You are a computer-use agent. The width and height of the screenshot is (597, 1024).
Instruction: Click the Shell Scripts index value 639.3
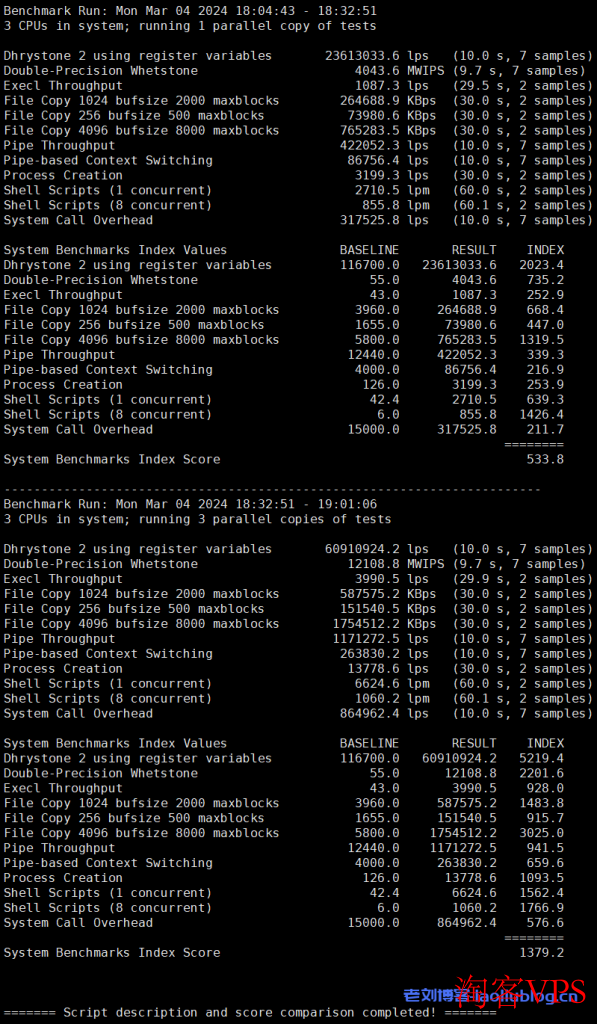(545, 400)
